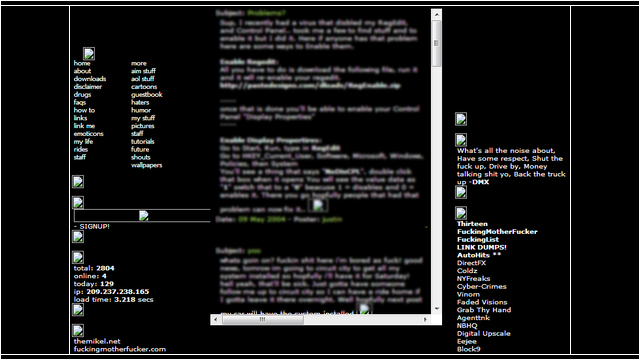Image resolution: width=640 pixels, height=360 pixels.
Task: Click the ip: 209.237.238.165 text
Action: [111, 291]
